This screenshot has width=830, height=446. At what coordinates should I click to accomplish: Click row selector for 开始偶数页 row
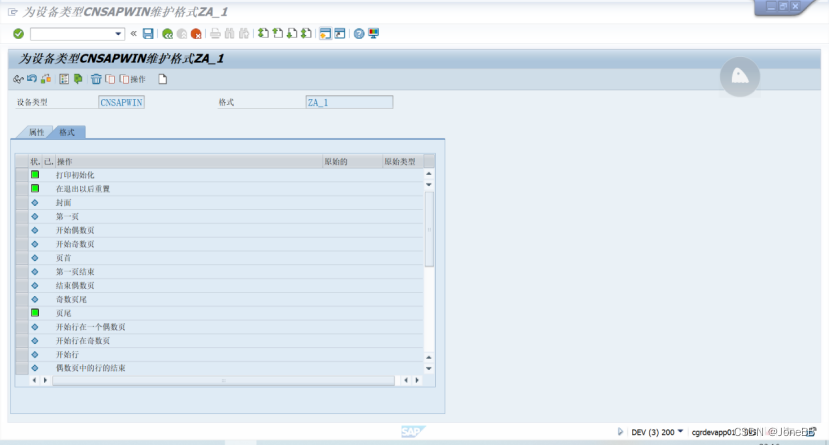[x=22, y=230]
